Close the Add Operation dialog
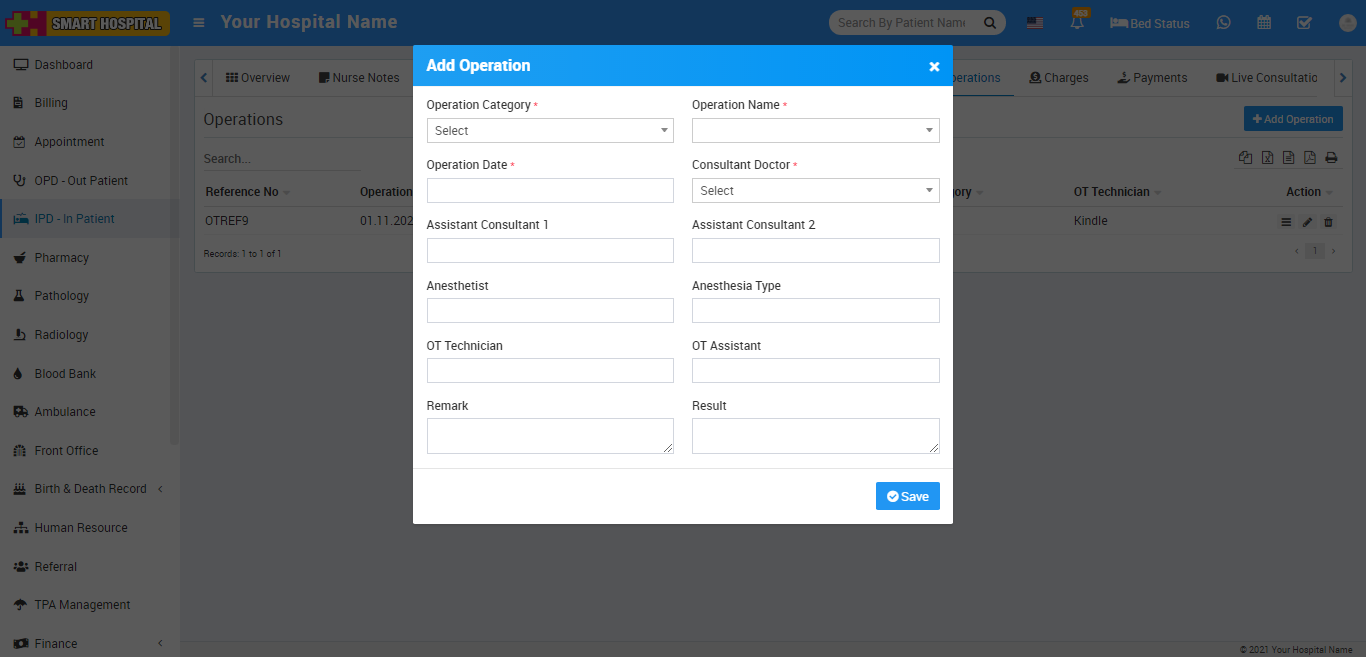Viewport: 1366px width, 657px height. click(x=934, y=67)
